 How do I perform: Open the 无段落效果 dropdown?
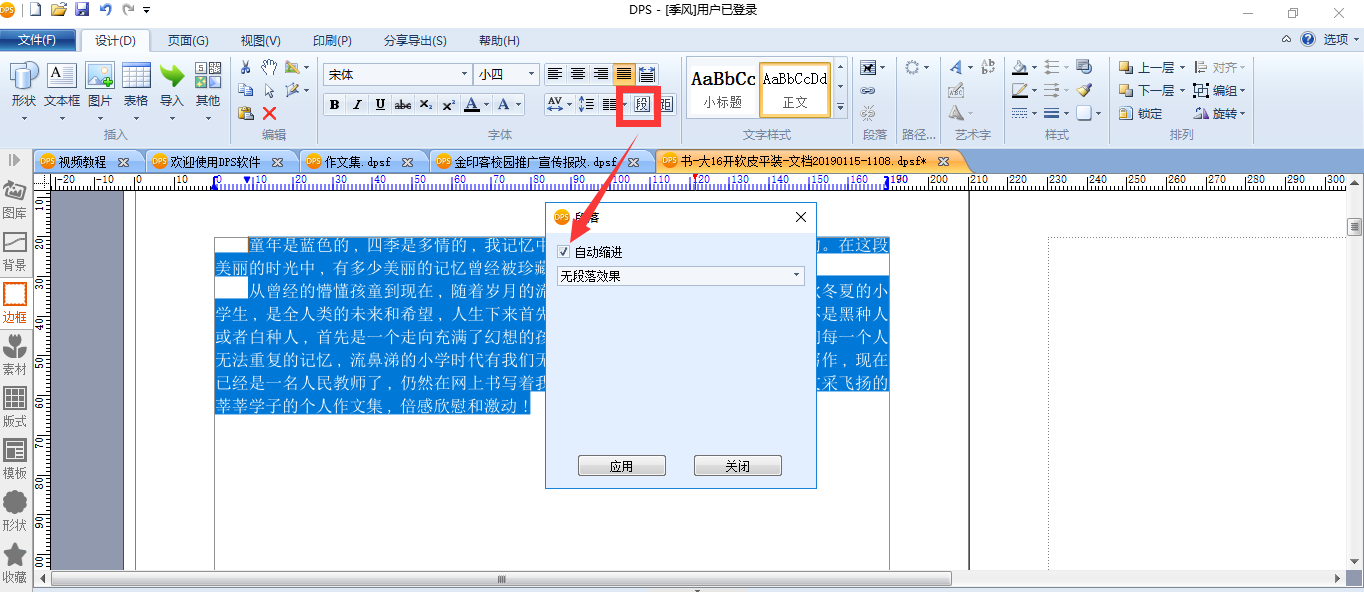click(x=680, y=276)
